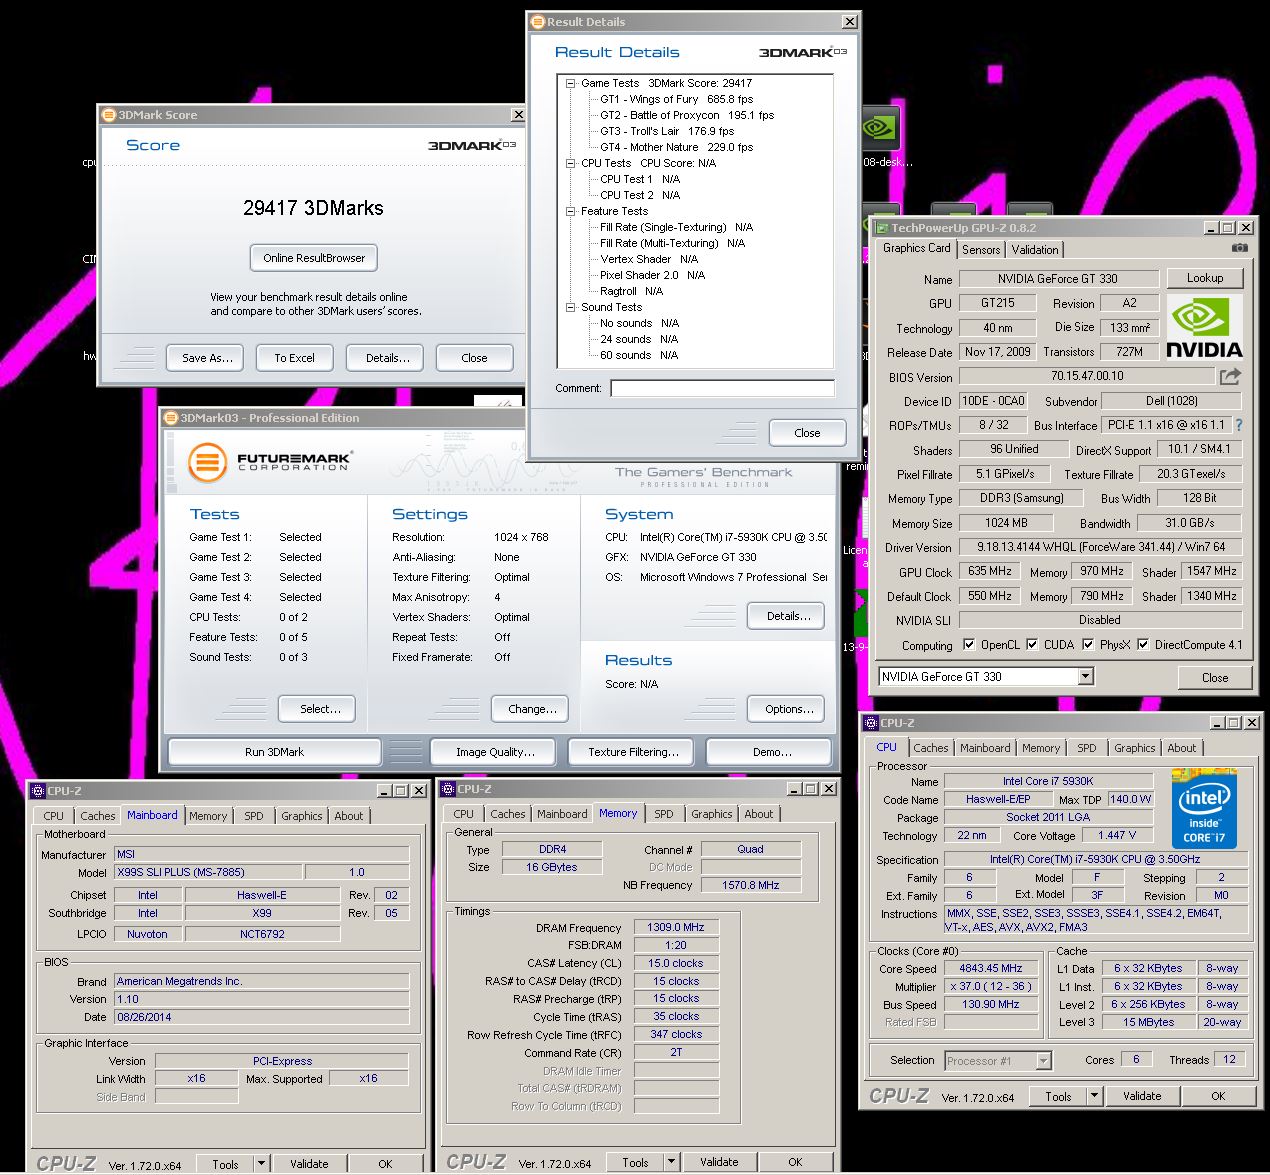Viewport: 1270px width, 1175px height.
Task: Select GT3 - Troll's Lair result
Action: pos(667,131)
